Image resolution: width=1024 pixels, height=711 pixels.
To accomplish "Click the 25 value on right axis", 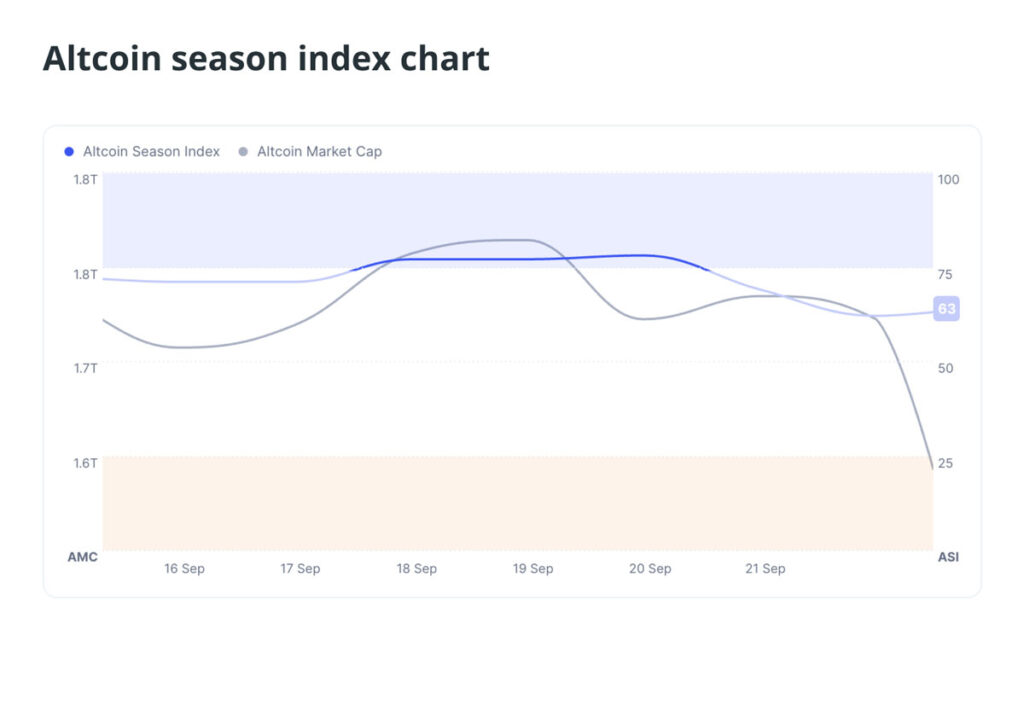I will pyautogui.click(x=946, y=463).
